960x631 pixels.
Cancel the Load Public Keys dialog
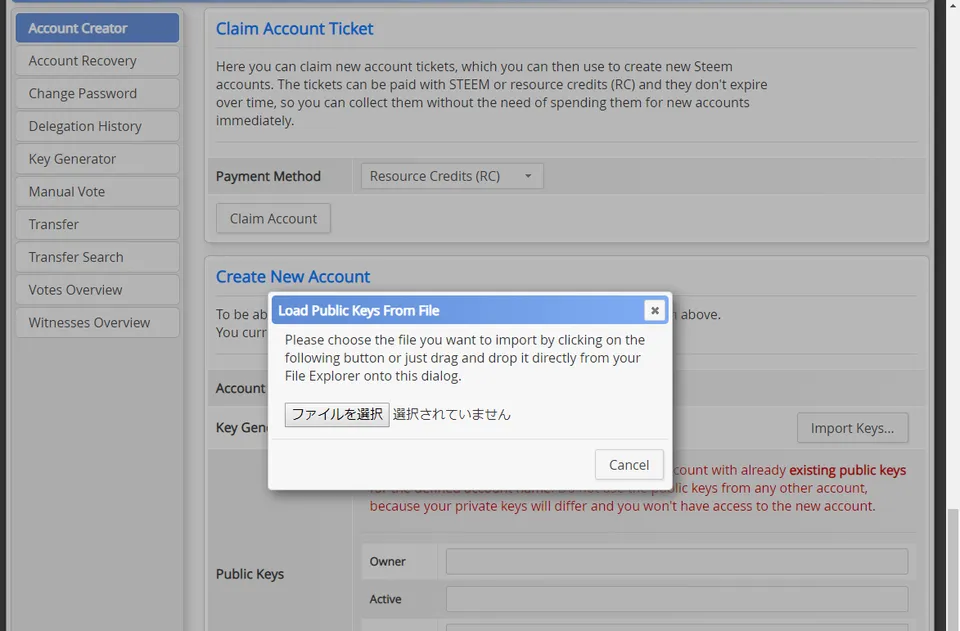pyautogui.click(x=629, y=465)
